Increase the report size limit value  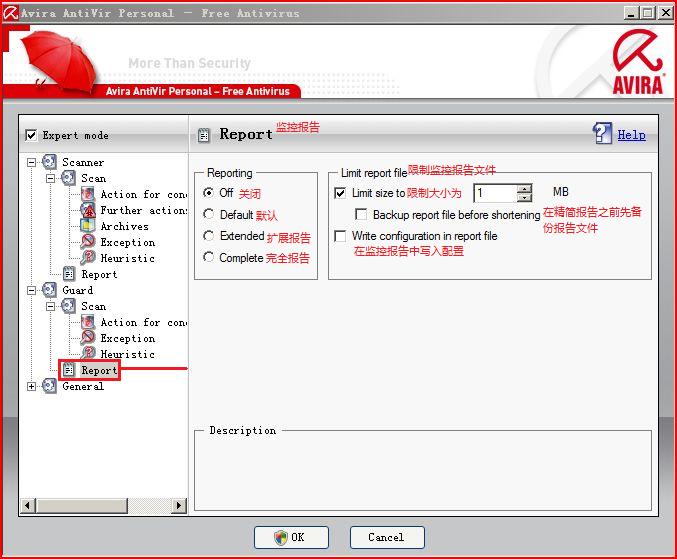coord(525,189)
